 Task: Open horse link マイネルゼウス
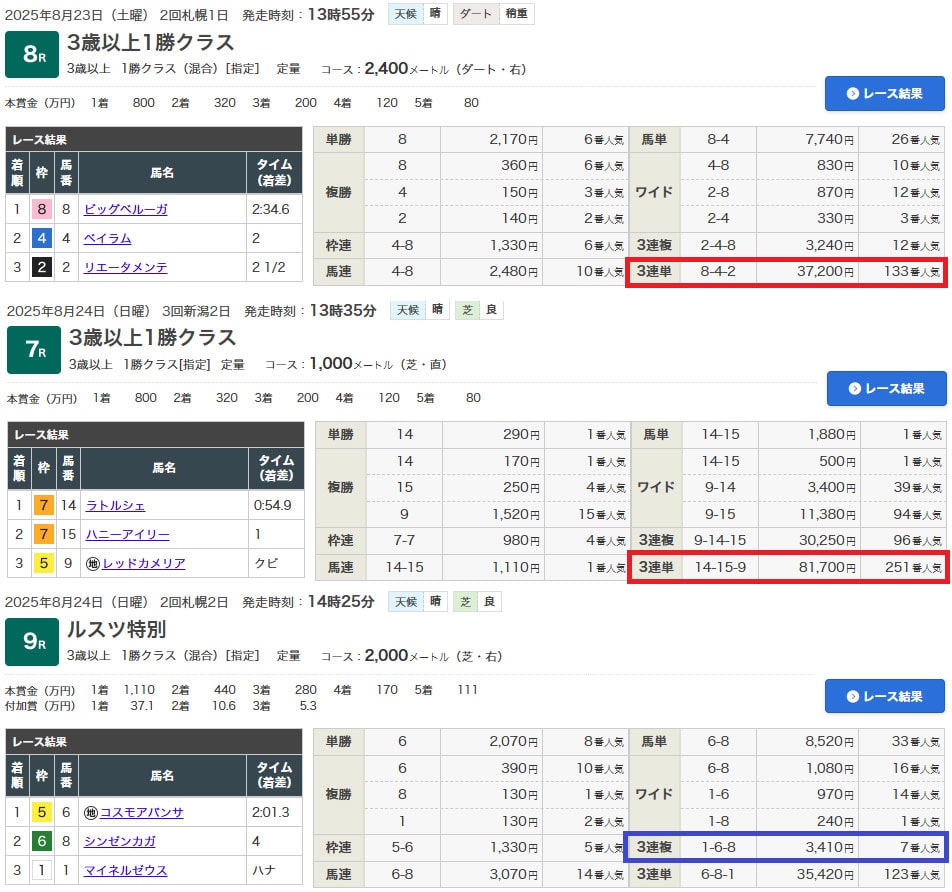click(126, 871)
